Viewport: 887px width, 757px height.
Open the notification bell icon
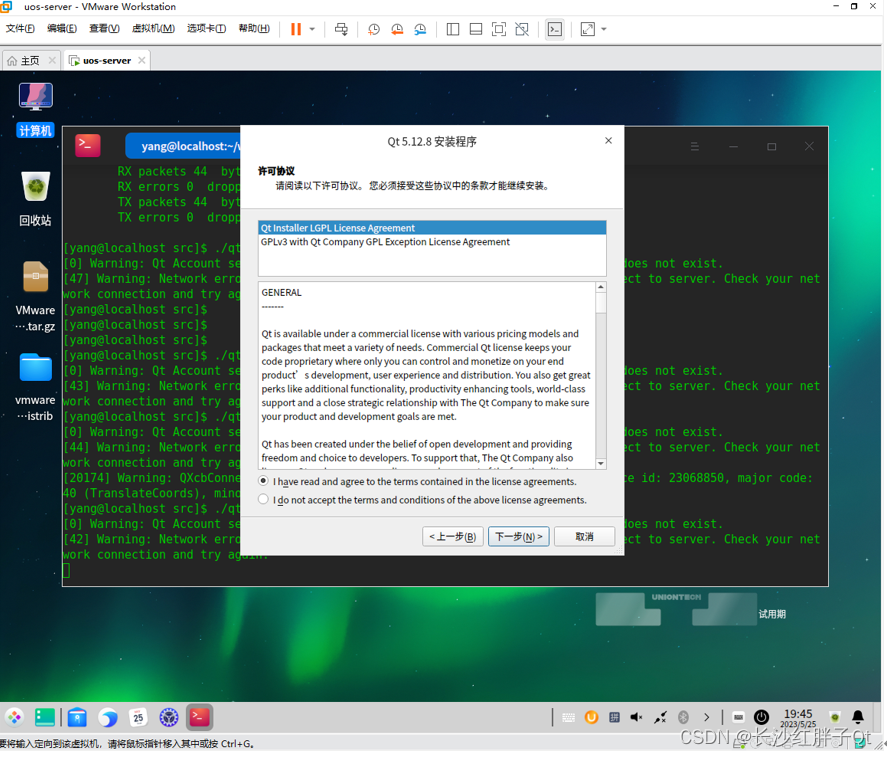(x=858, y=717)
